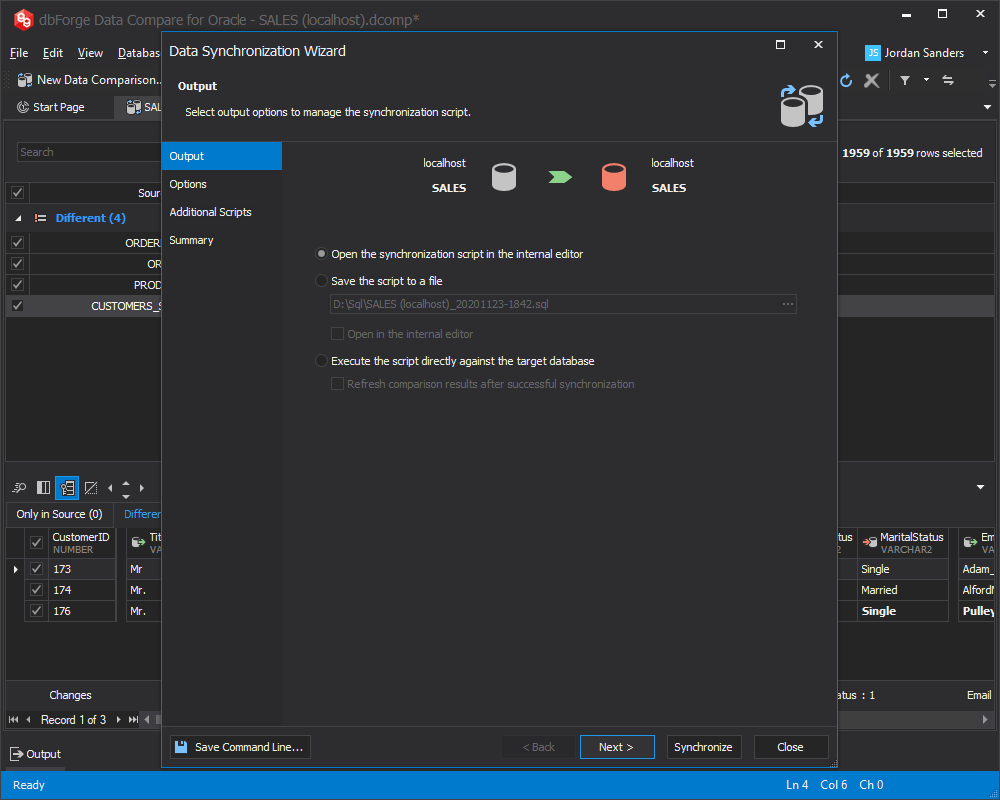Select Execute script directly against target database

(321, 361)
